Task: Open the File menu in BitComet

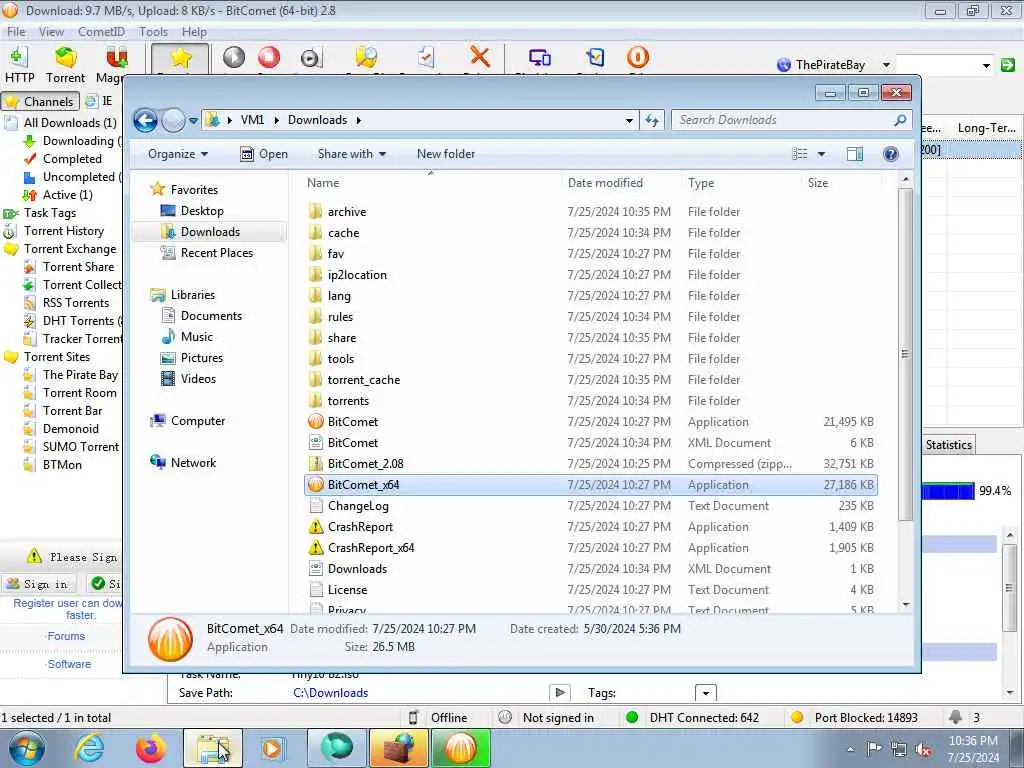Action: [16, 31]
